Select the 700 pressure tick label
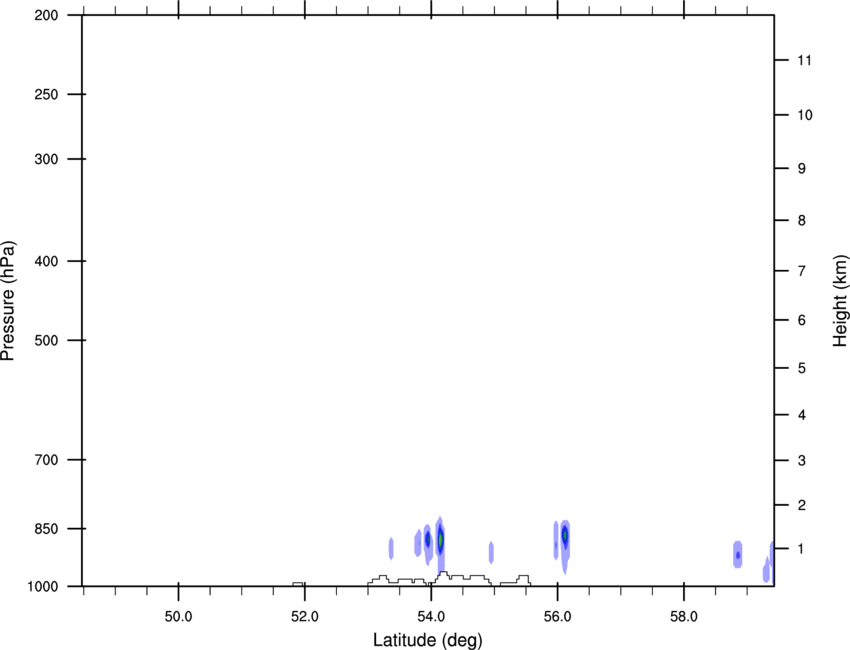The width and height of the screenshot is (850, 650). pyautogui.click(x=46, y=460)
